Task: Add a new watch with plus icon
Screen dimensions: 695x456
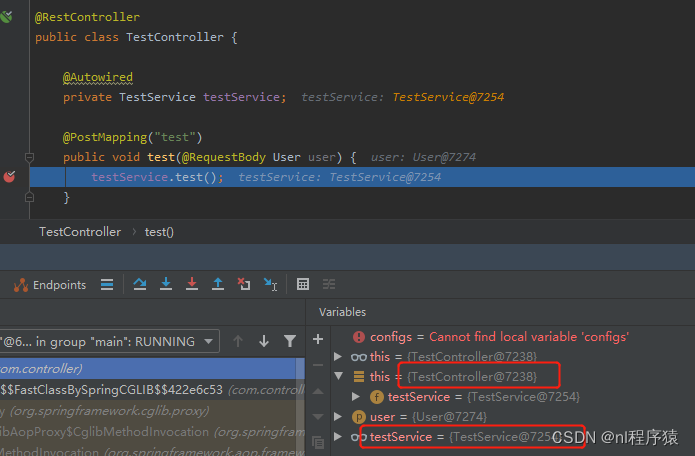Action: pos(318,339)
